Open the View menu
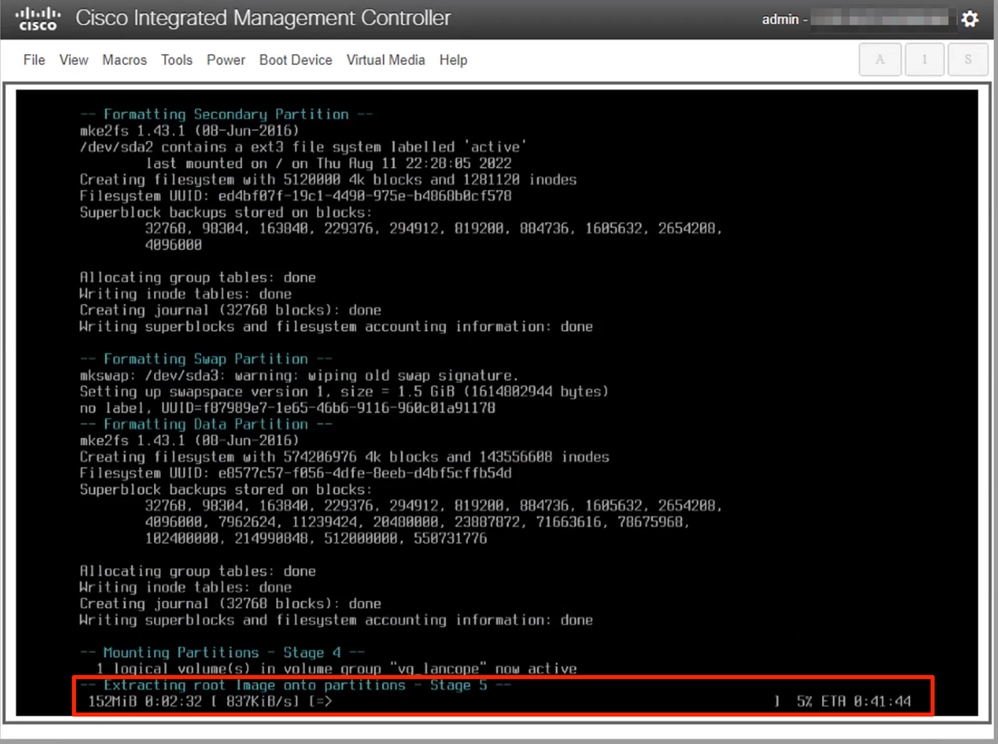The width and height of the screenshot is (998, 744). click(74, 60)
